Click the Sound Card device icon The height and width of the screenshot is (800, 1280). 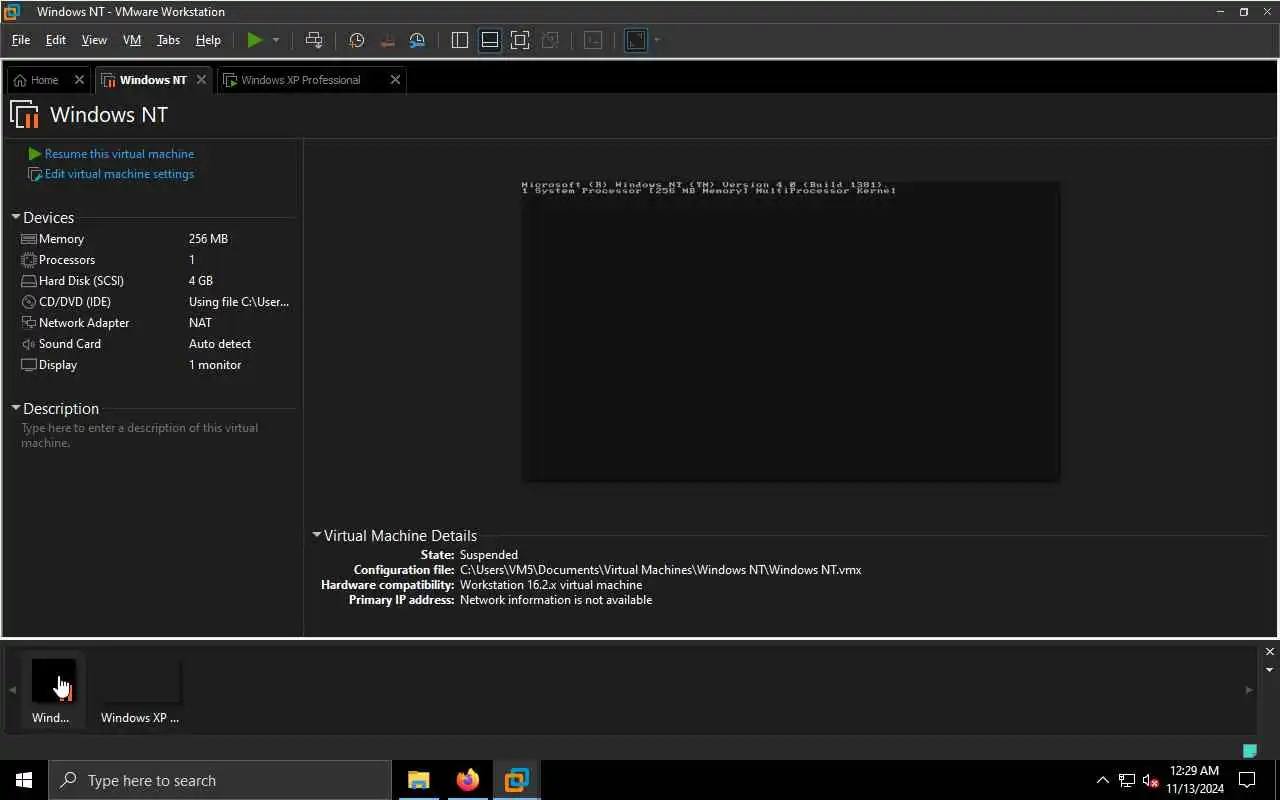pos(29,344)
